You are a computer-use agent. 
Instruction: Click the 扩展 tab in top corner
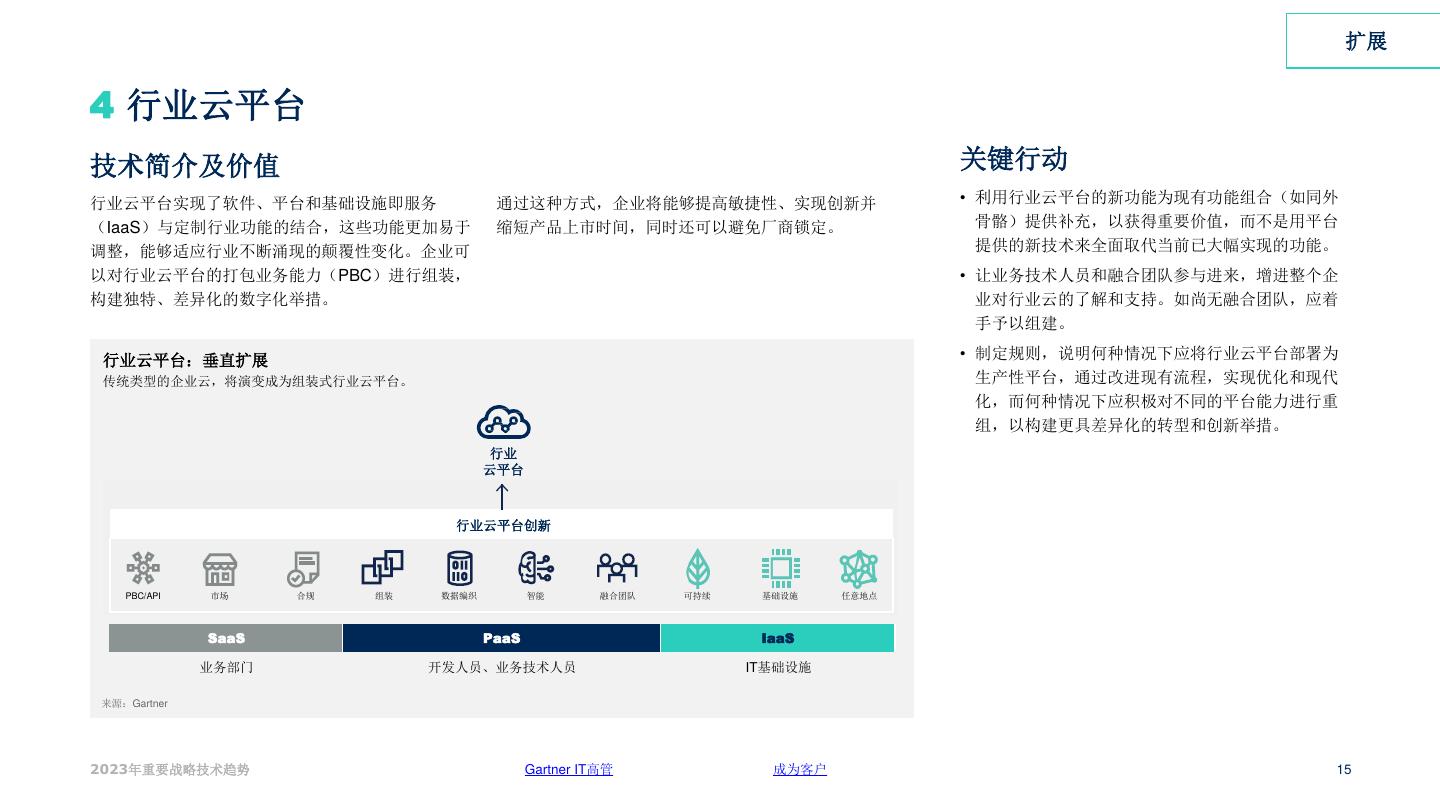[x=1365, y=41]
